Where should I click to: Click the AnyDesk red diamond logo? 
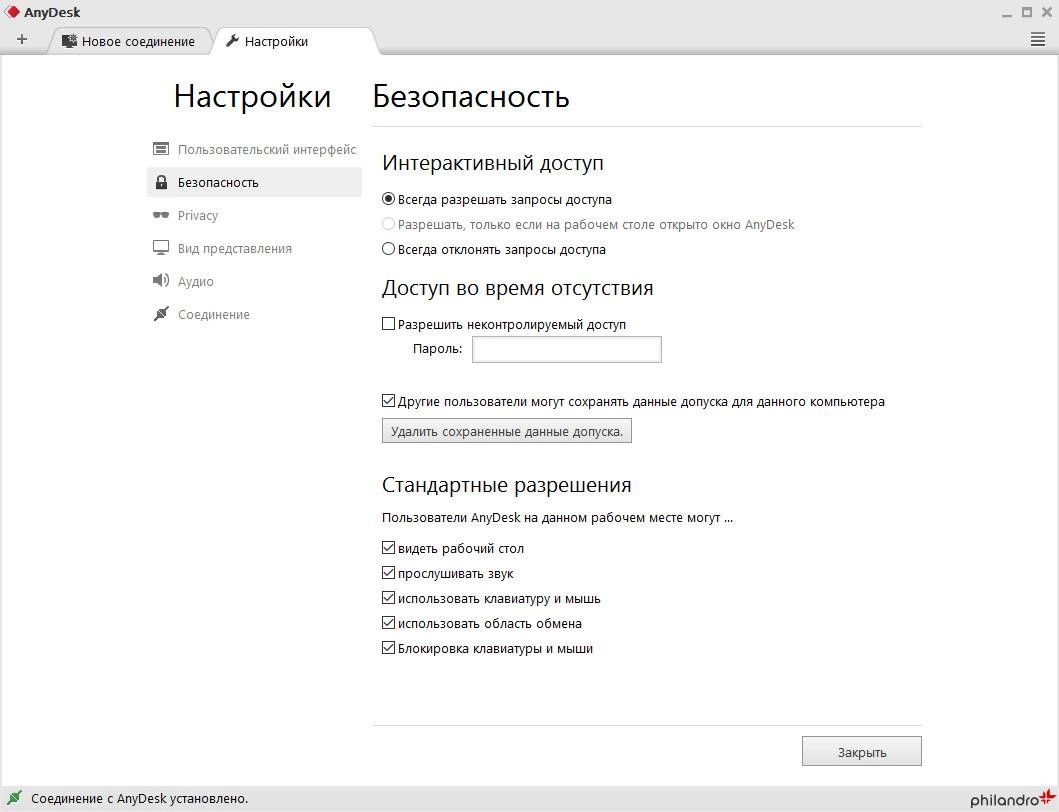tap(12, 12)
